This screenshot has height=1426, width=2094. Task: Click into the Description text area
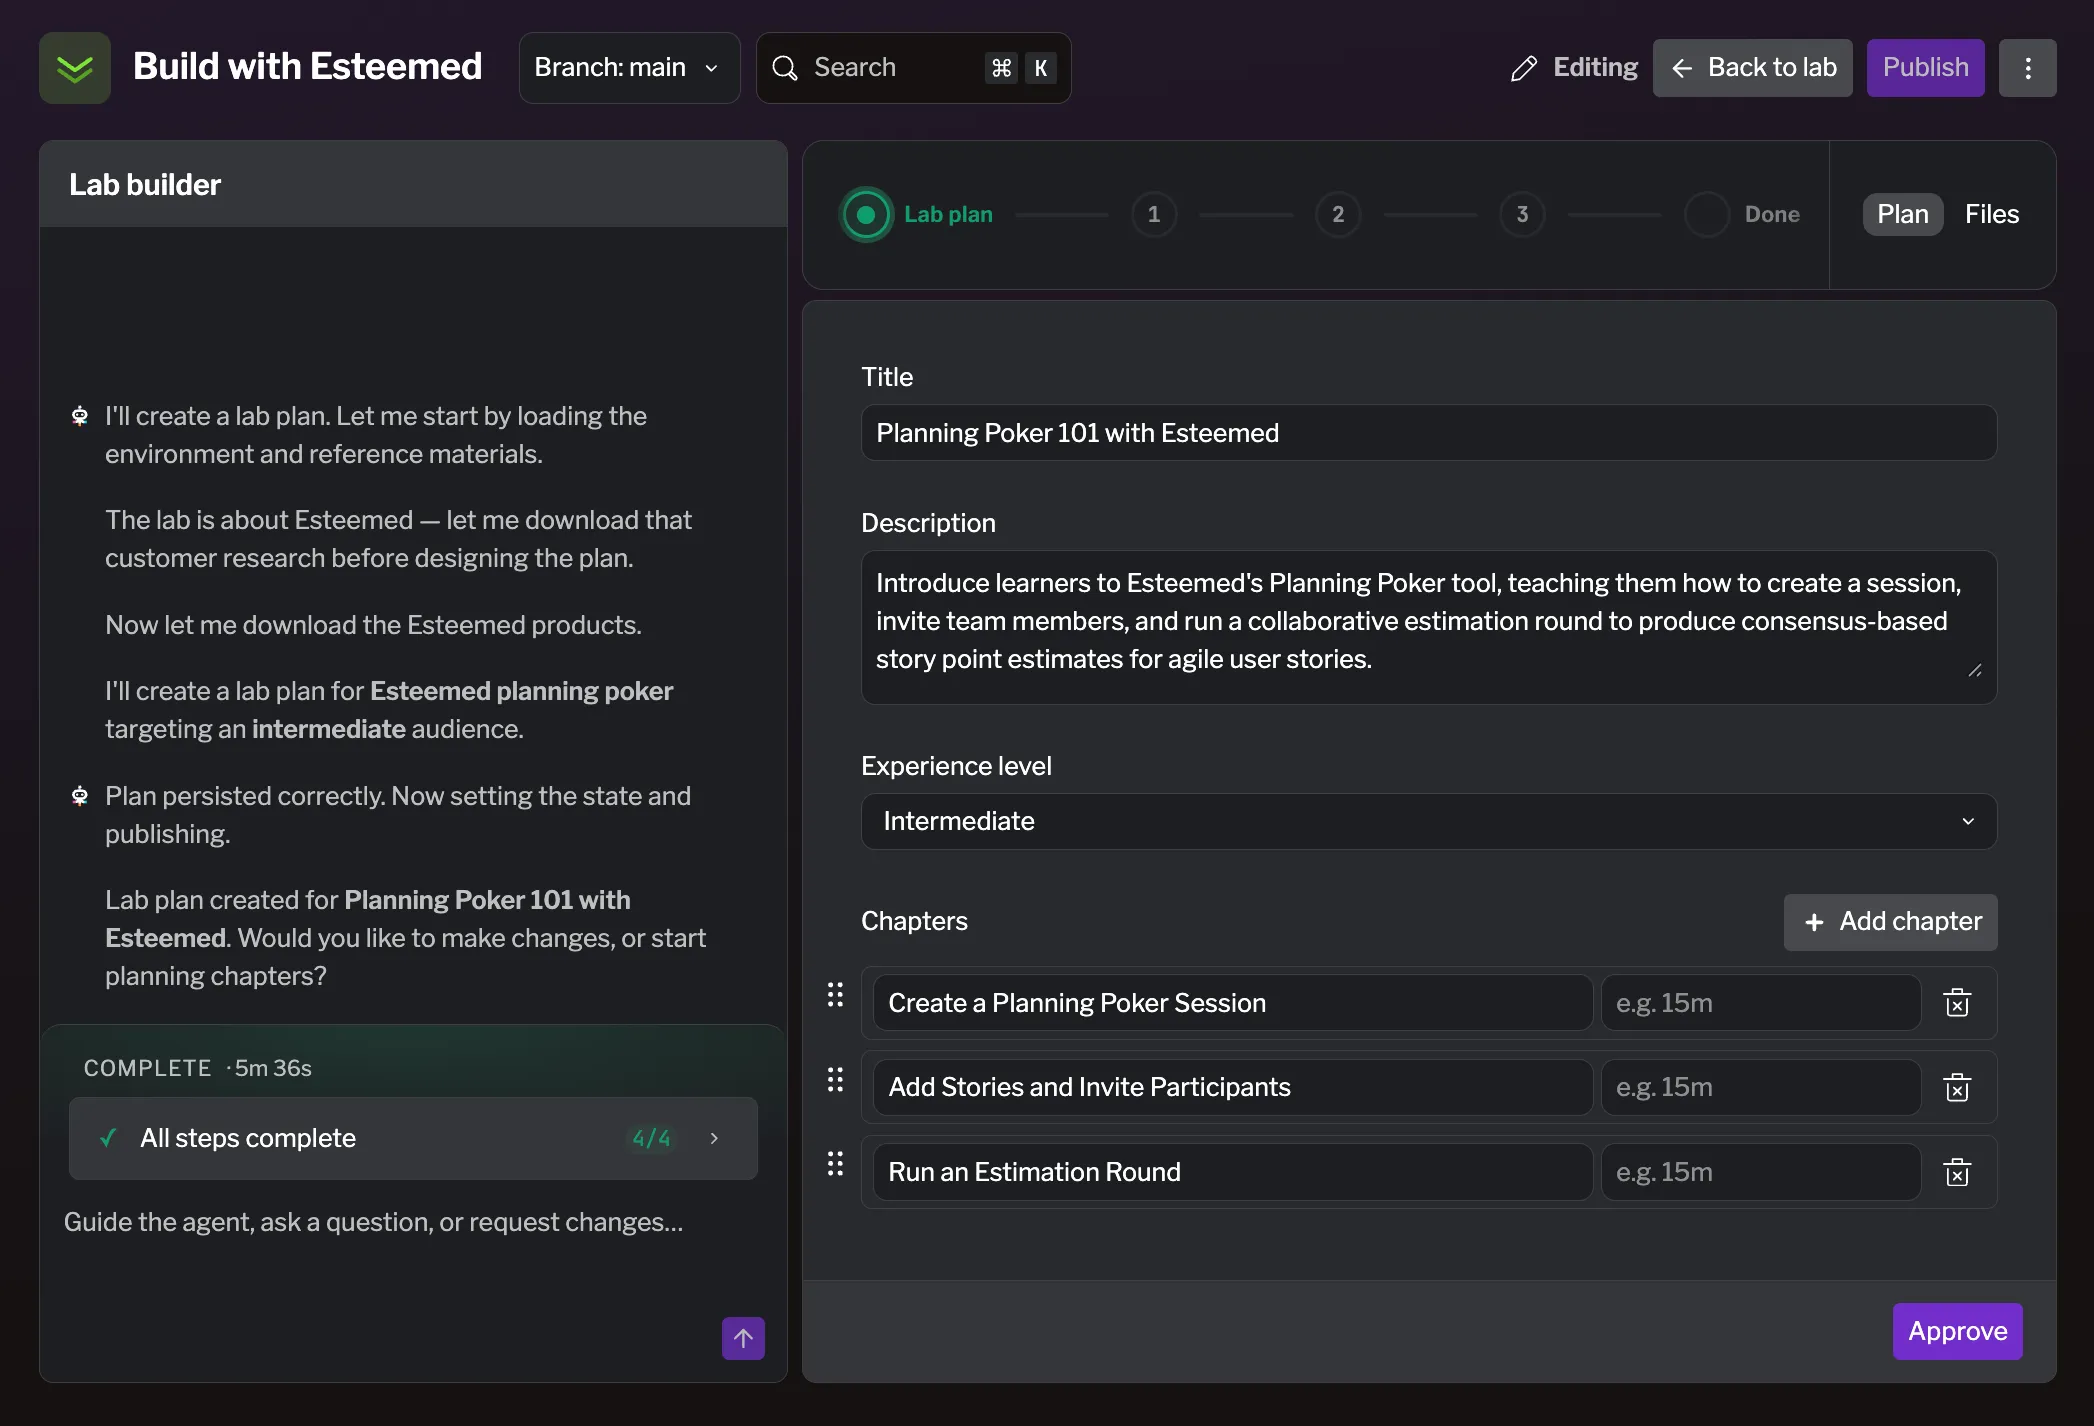tap(1429, 627)
